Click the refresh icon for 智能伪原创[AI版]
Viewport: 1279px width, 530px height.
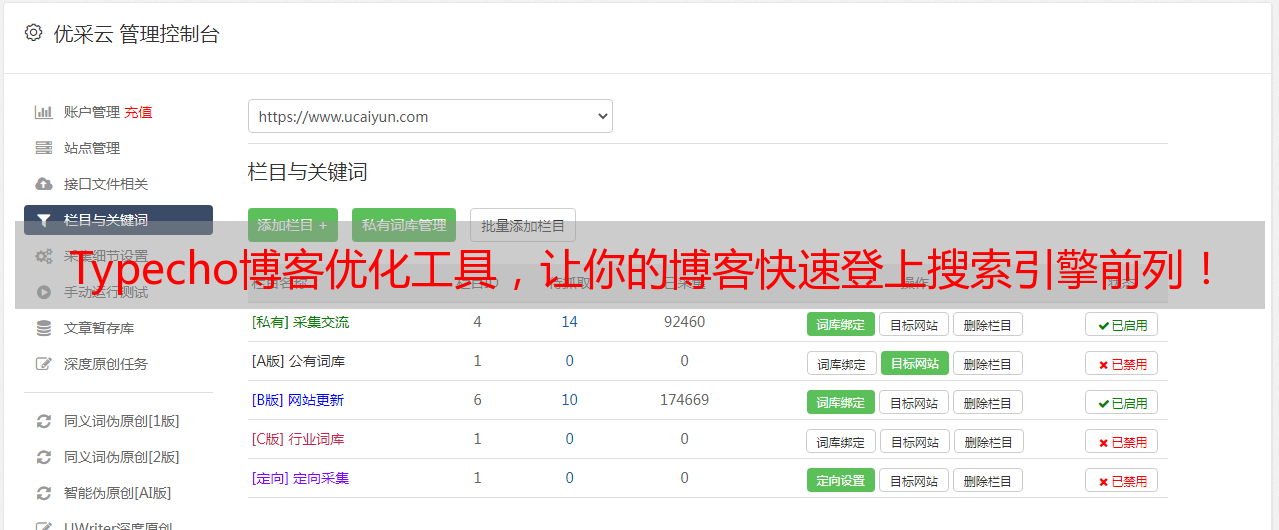[43, 493]
